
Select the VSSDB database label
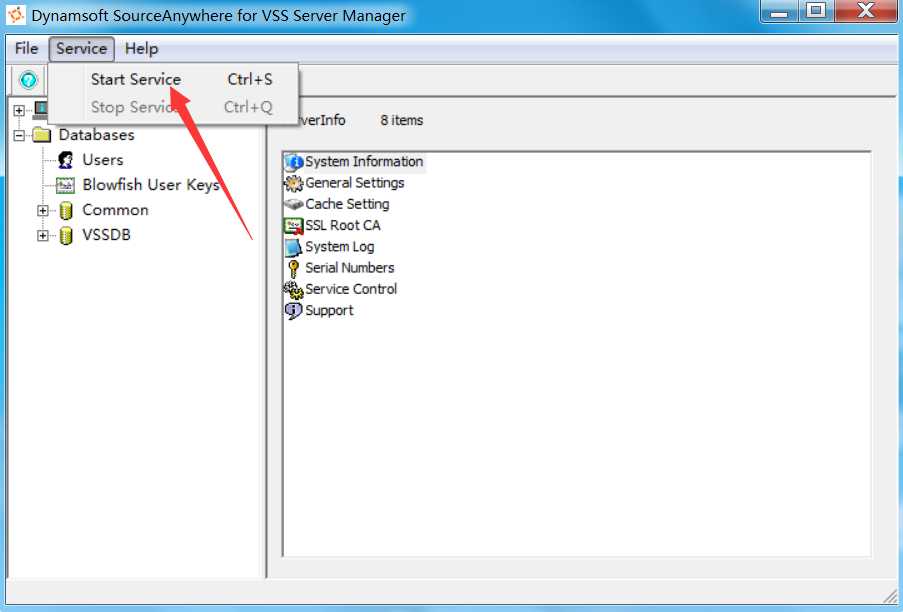(x=107, y=235)
